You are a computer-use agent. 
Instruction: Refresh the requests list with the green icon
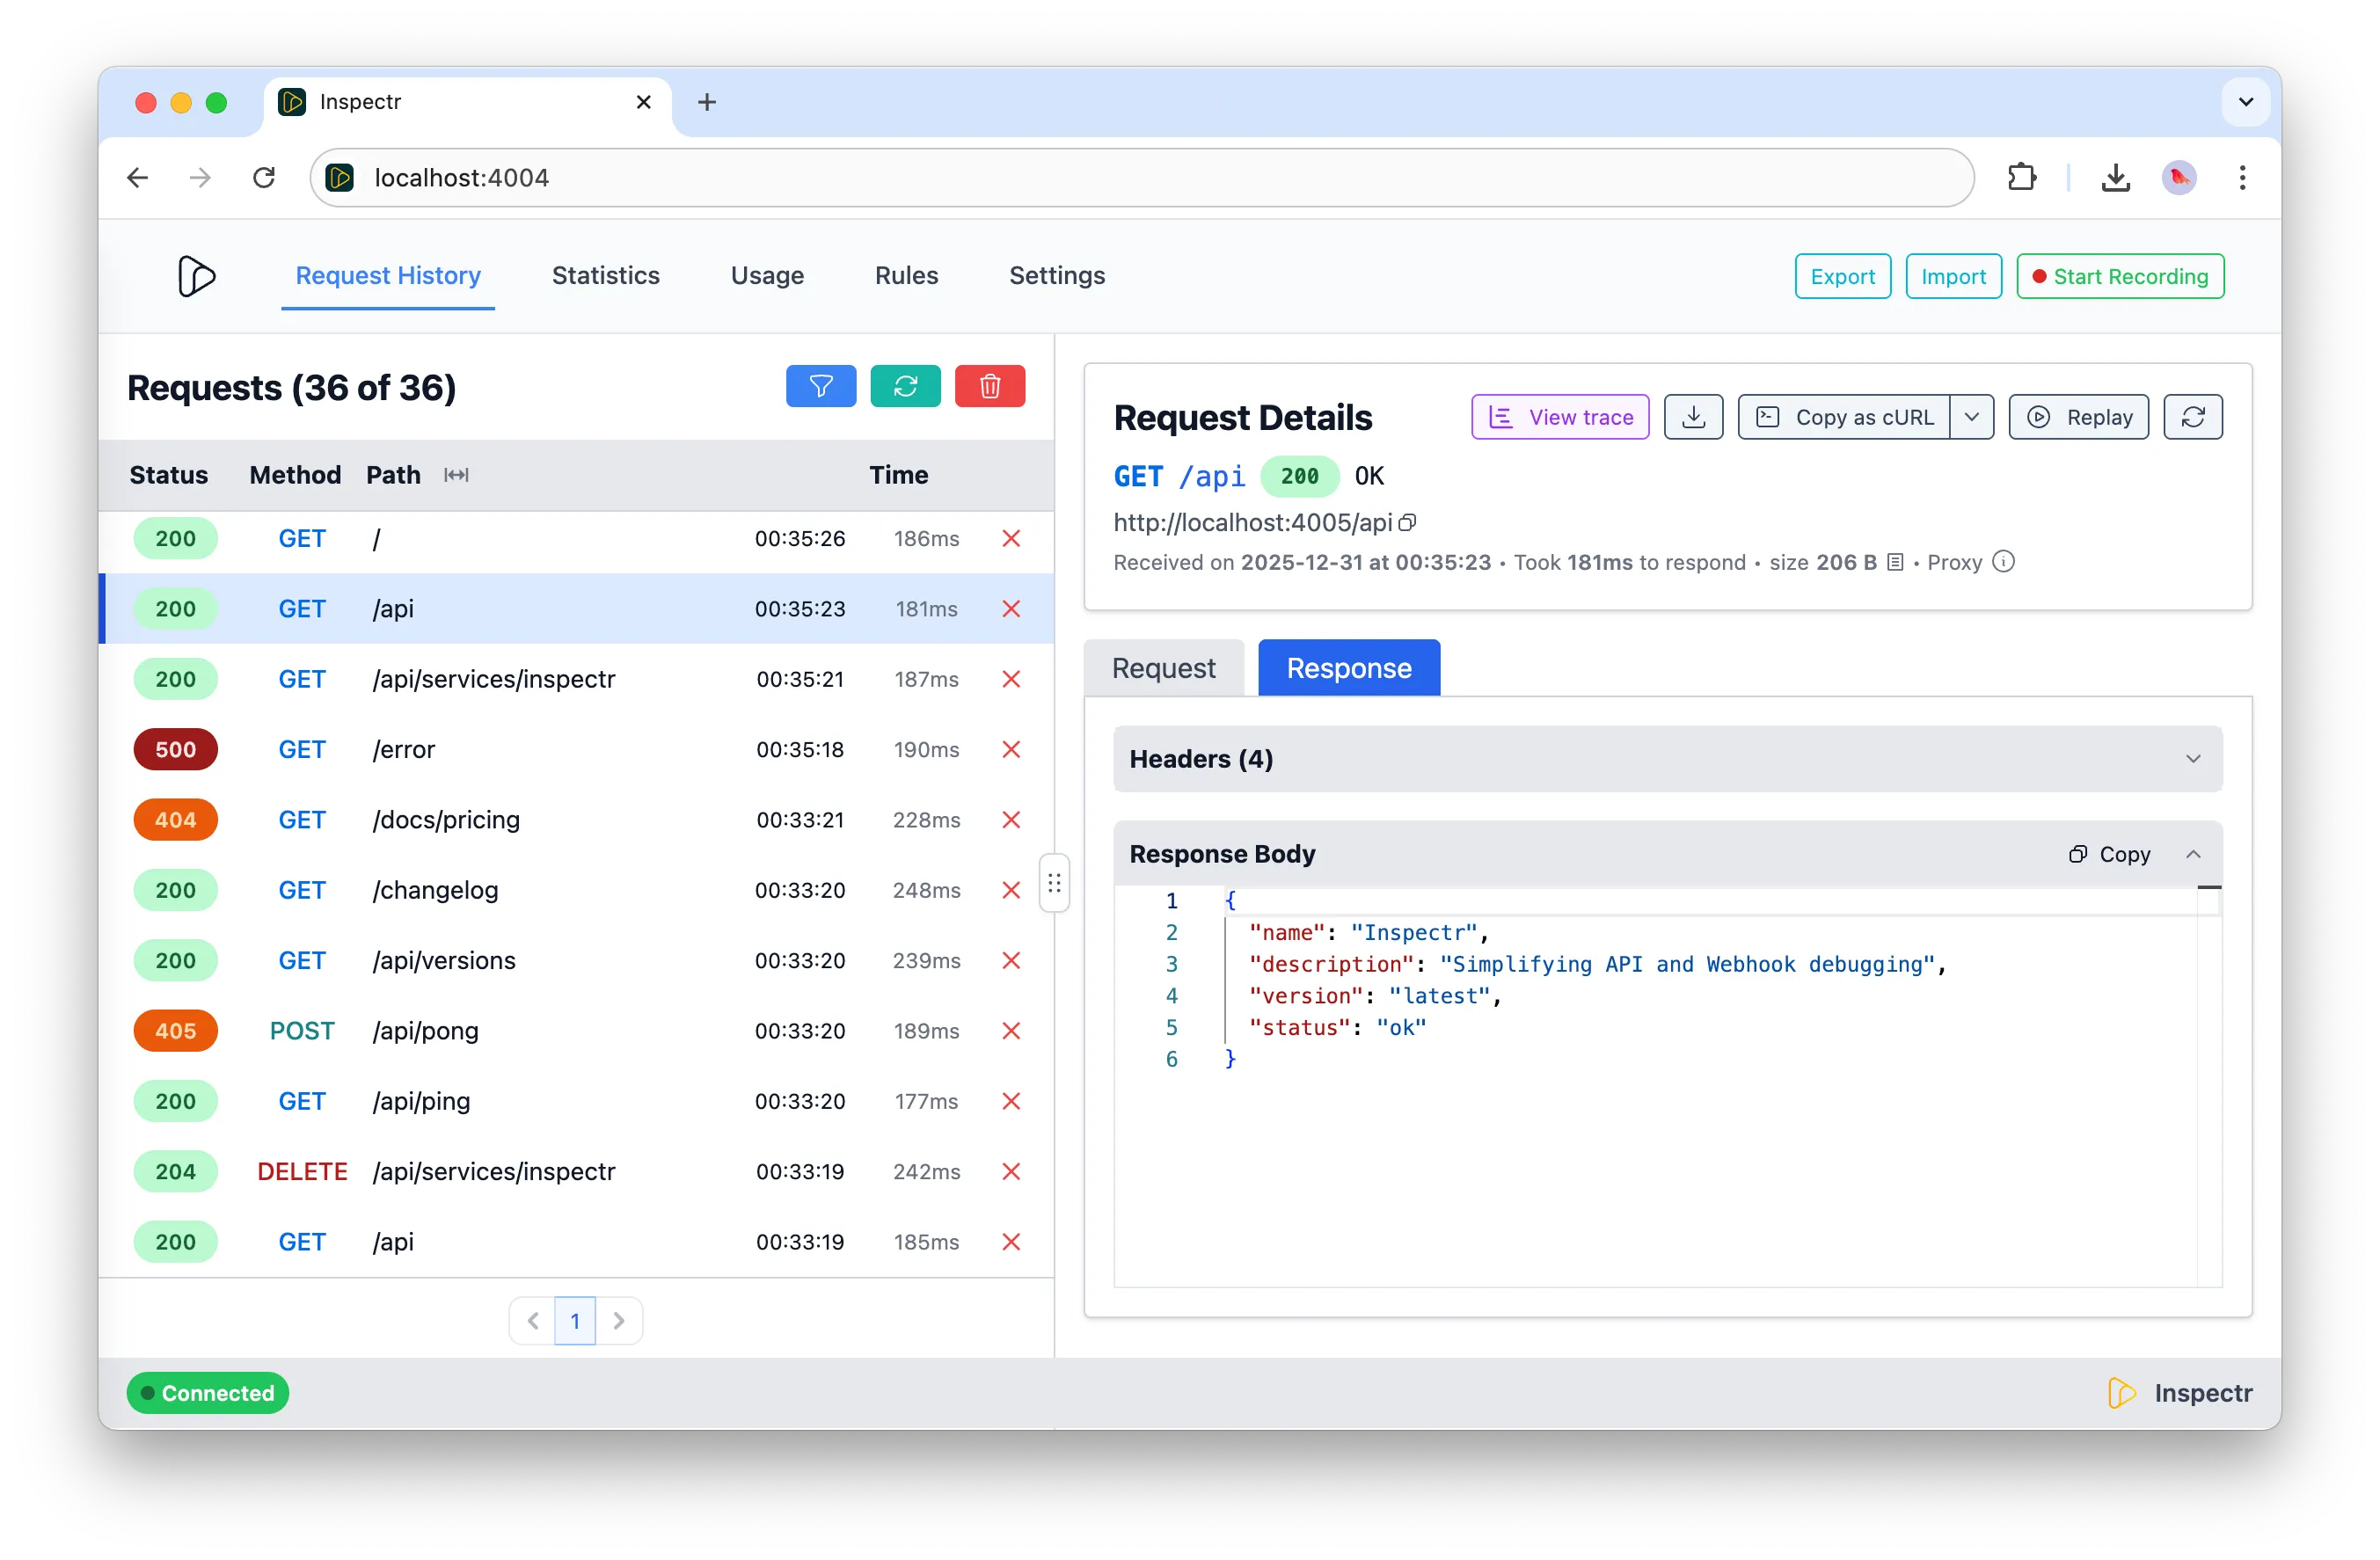905,386
